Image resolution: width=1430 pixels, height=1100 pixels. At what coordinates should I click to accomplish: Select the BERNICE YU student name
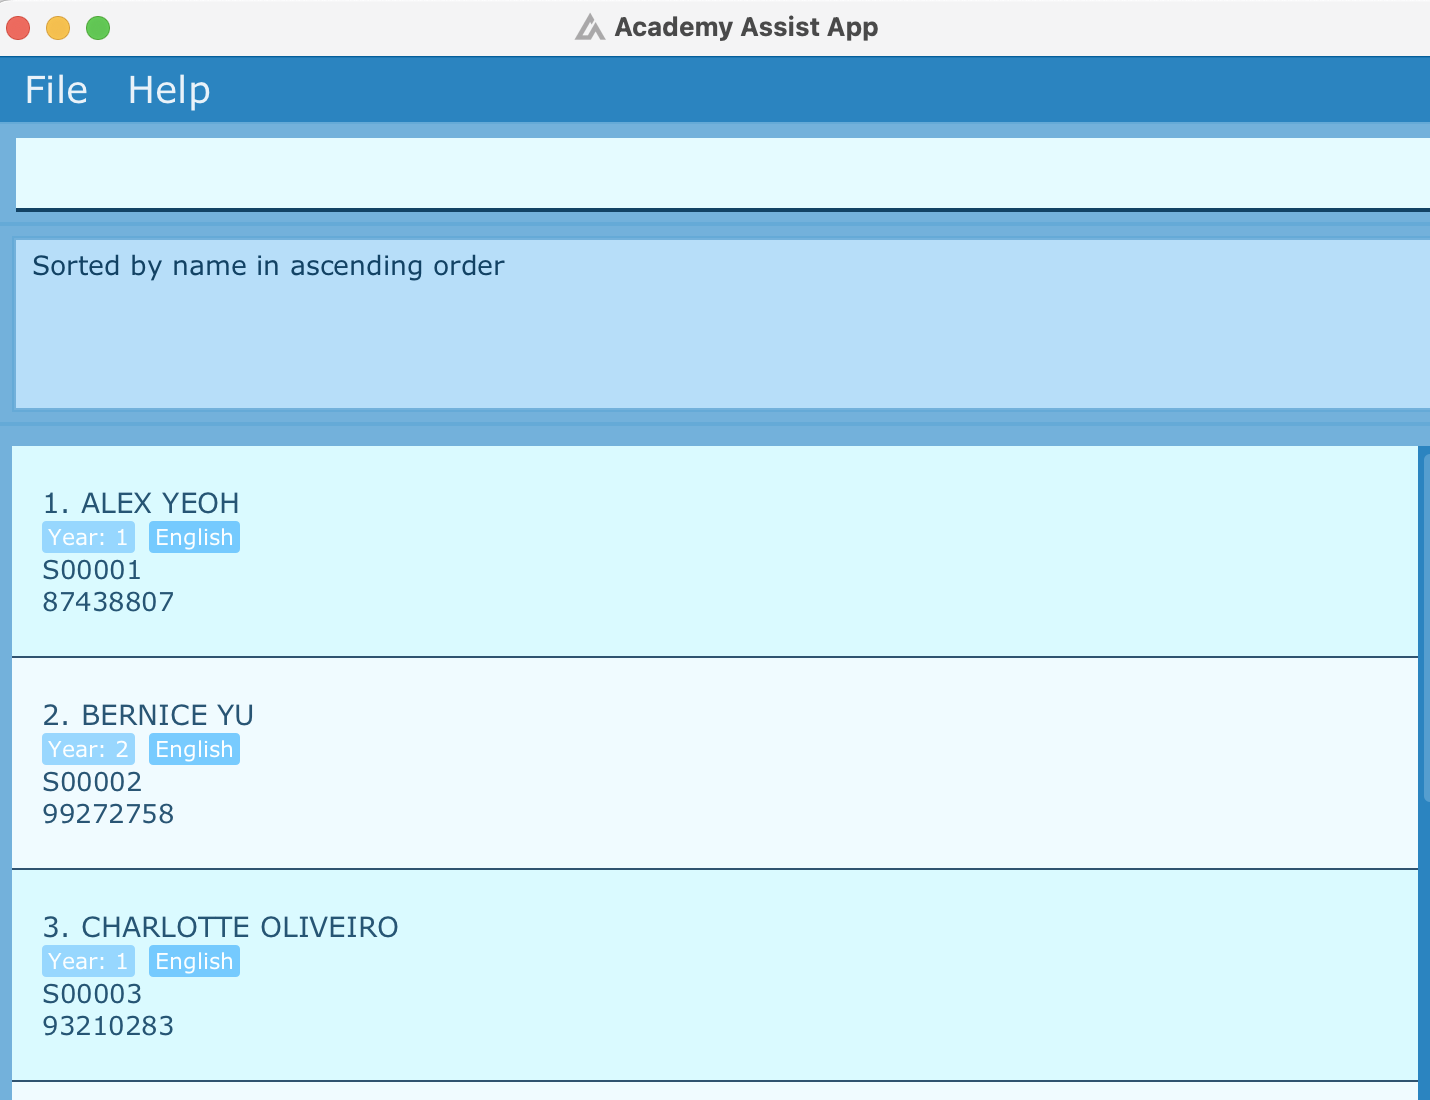coord(167,715)
